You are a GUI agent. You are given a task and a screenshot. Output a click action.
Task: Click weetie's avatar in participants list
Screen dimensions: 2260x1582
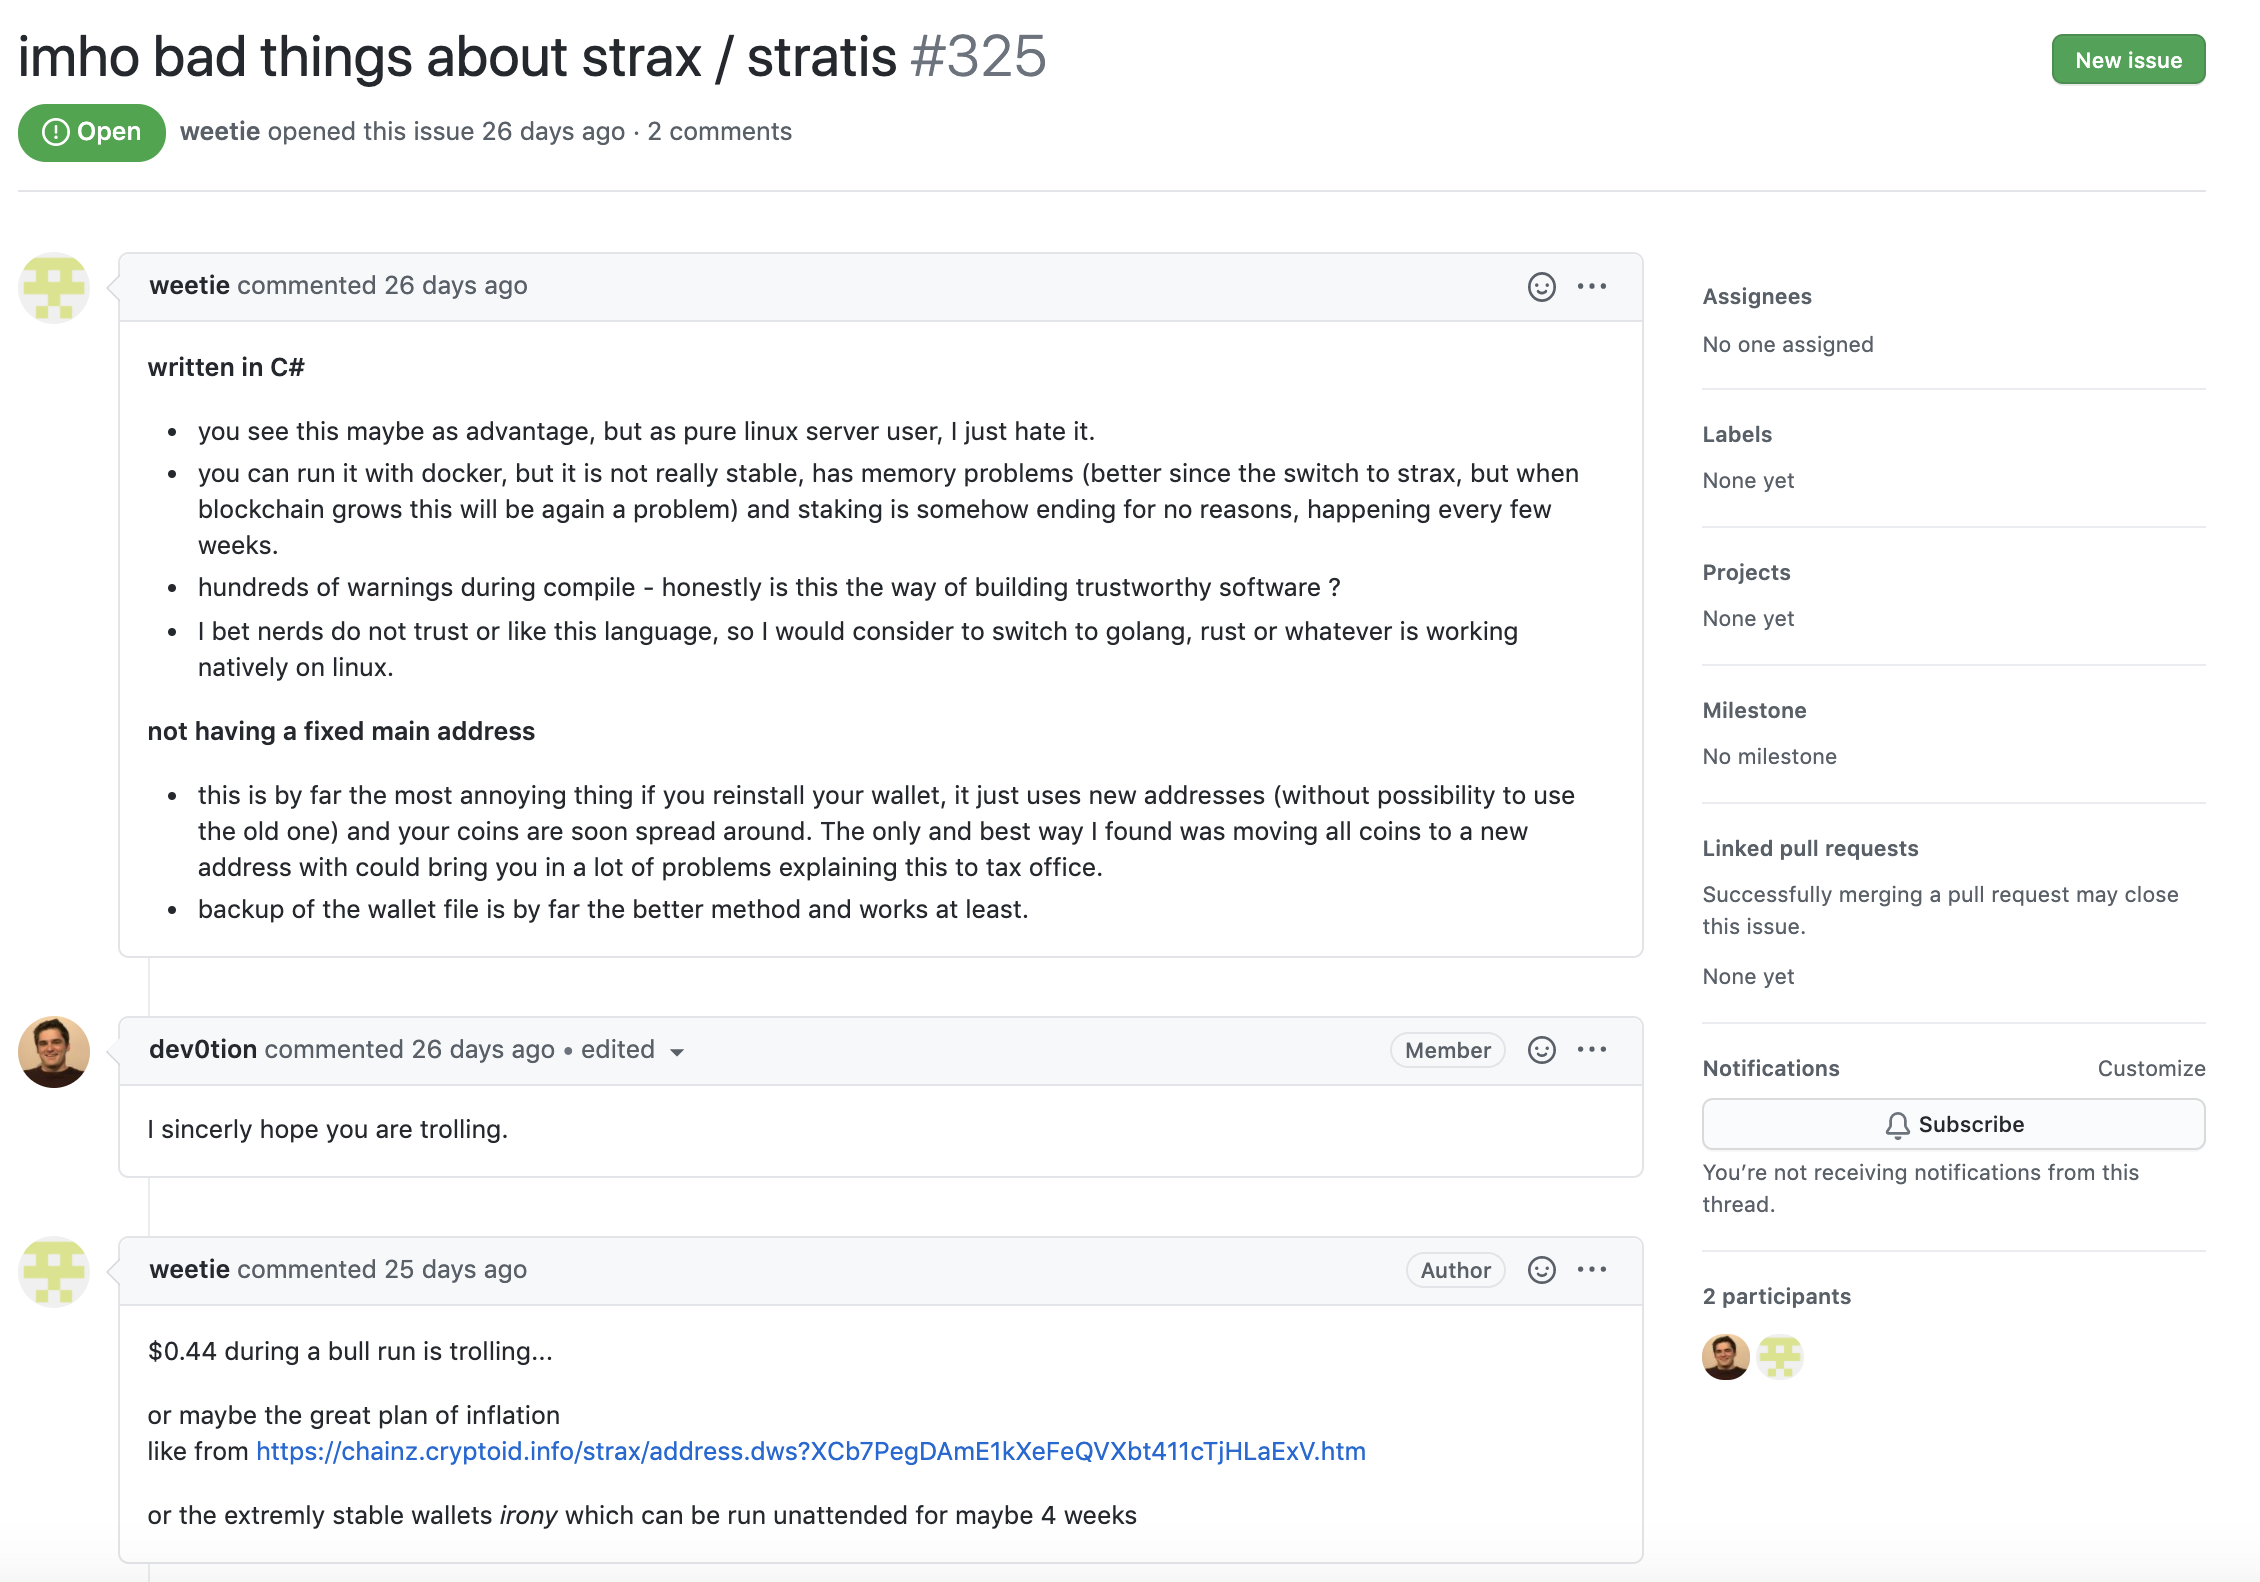[x=1780, y=1357]
